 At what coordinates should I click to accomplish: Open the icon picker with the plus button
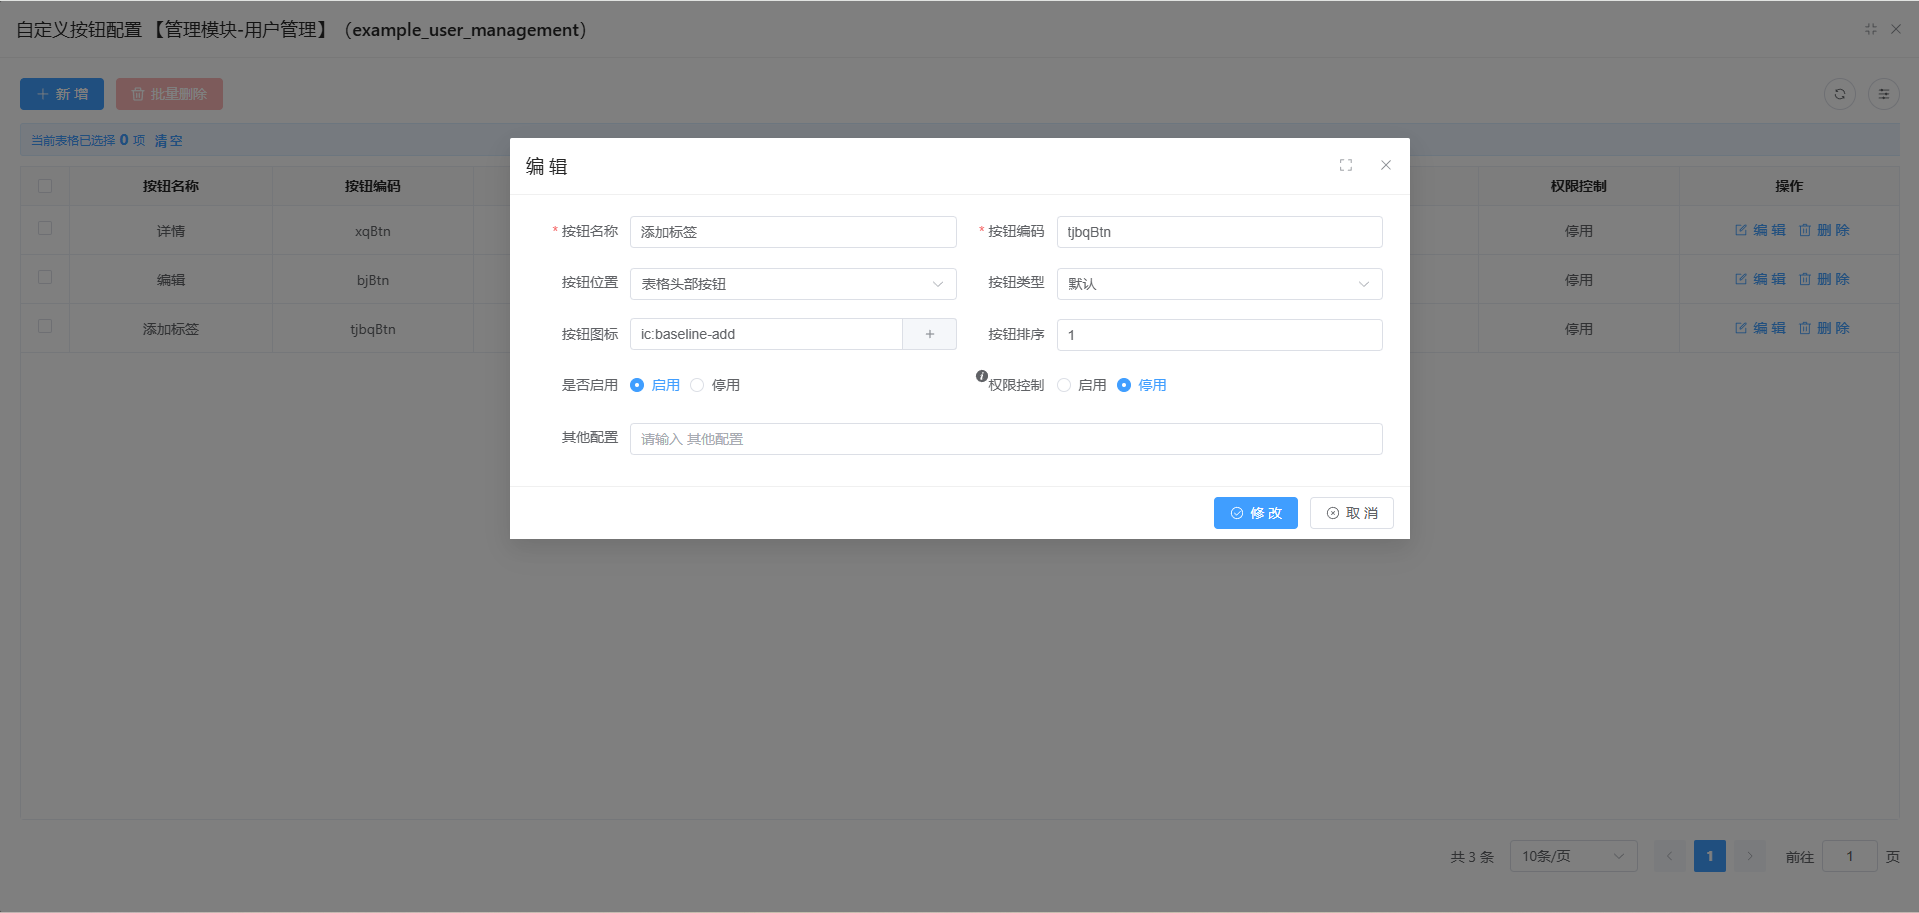929,333
